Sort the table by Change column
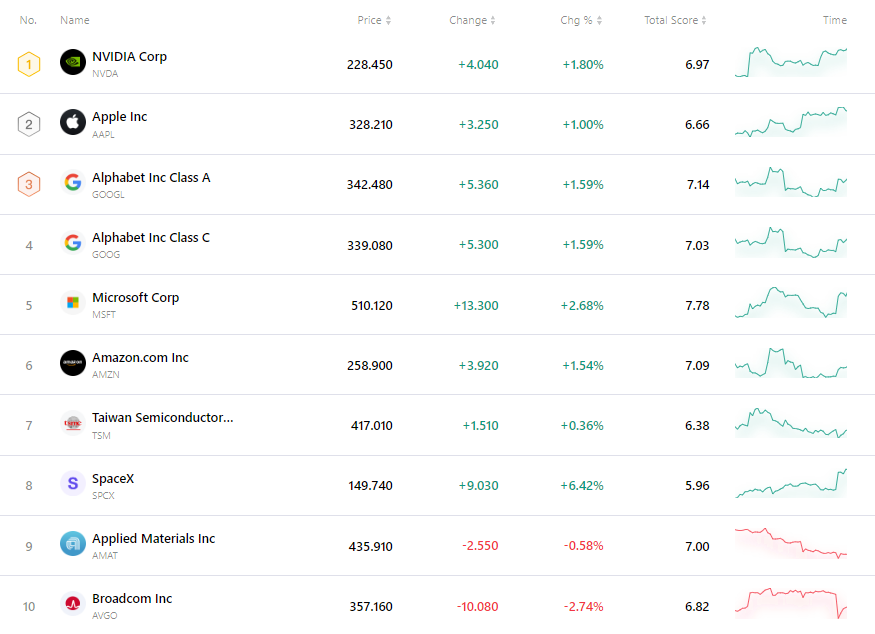 click(472, 20)
